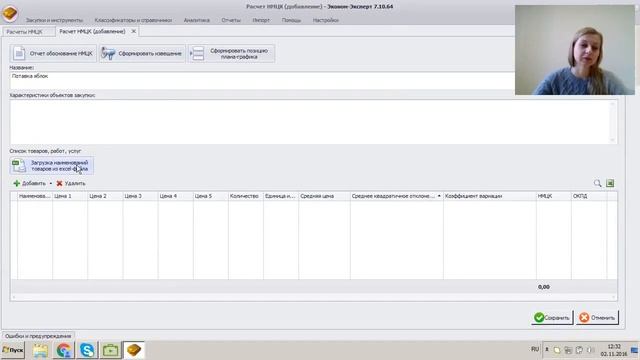The width and height of the screenshot is (640, 360).
Task: Click the RU language indicator
Action: 535,349
